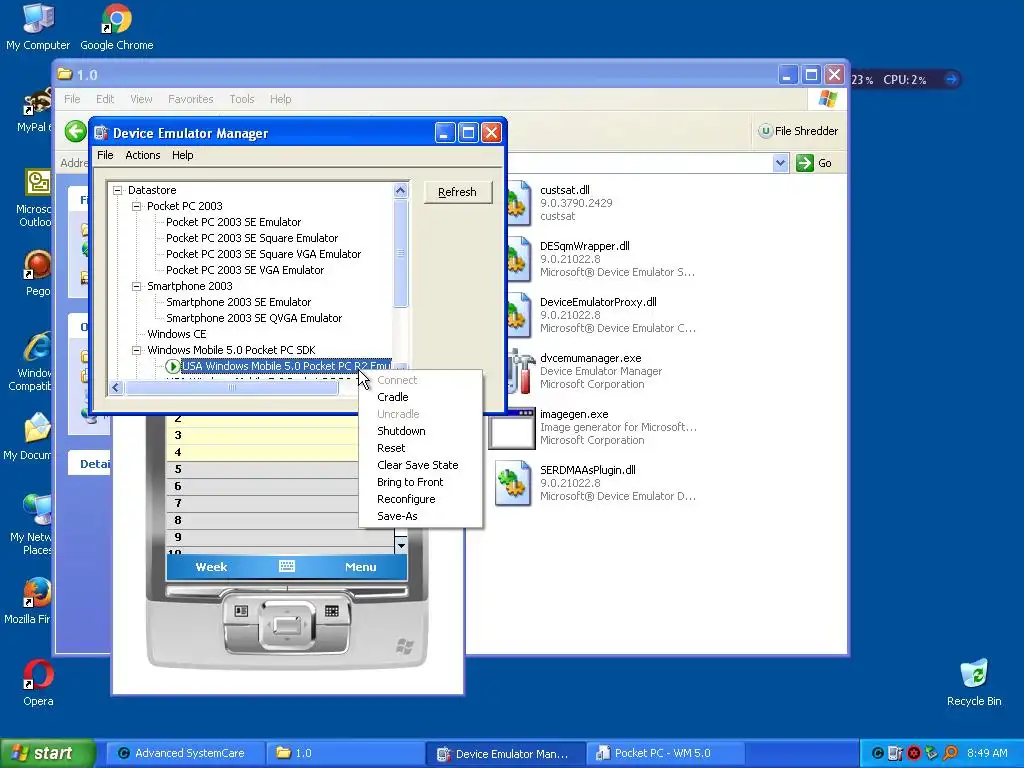Select USA Windows Mobile 5.0 Pocket PC R2 Emulator
Image resolution: width=1024 pixels, height=768 pixels.
coord(286,366)
